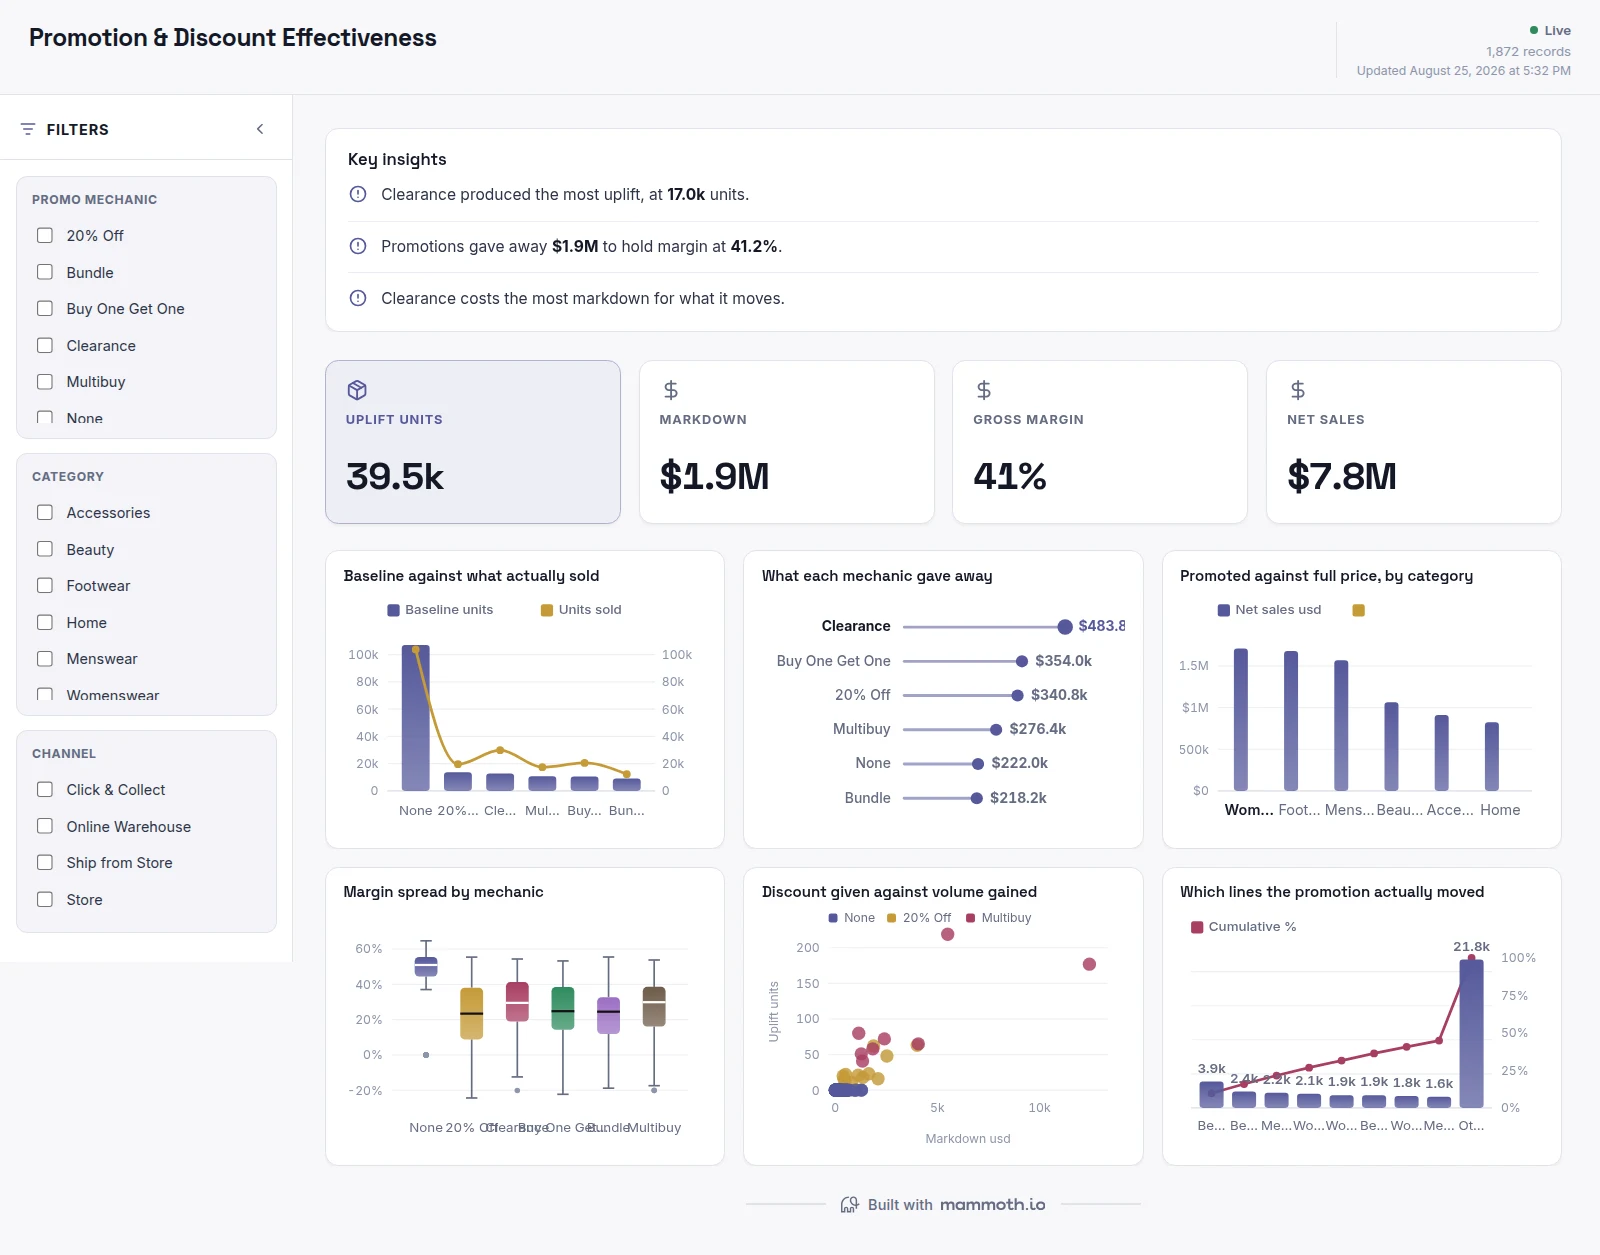Click the Home net sales bar

pyautogui.click(x=1492, y=756)
